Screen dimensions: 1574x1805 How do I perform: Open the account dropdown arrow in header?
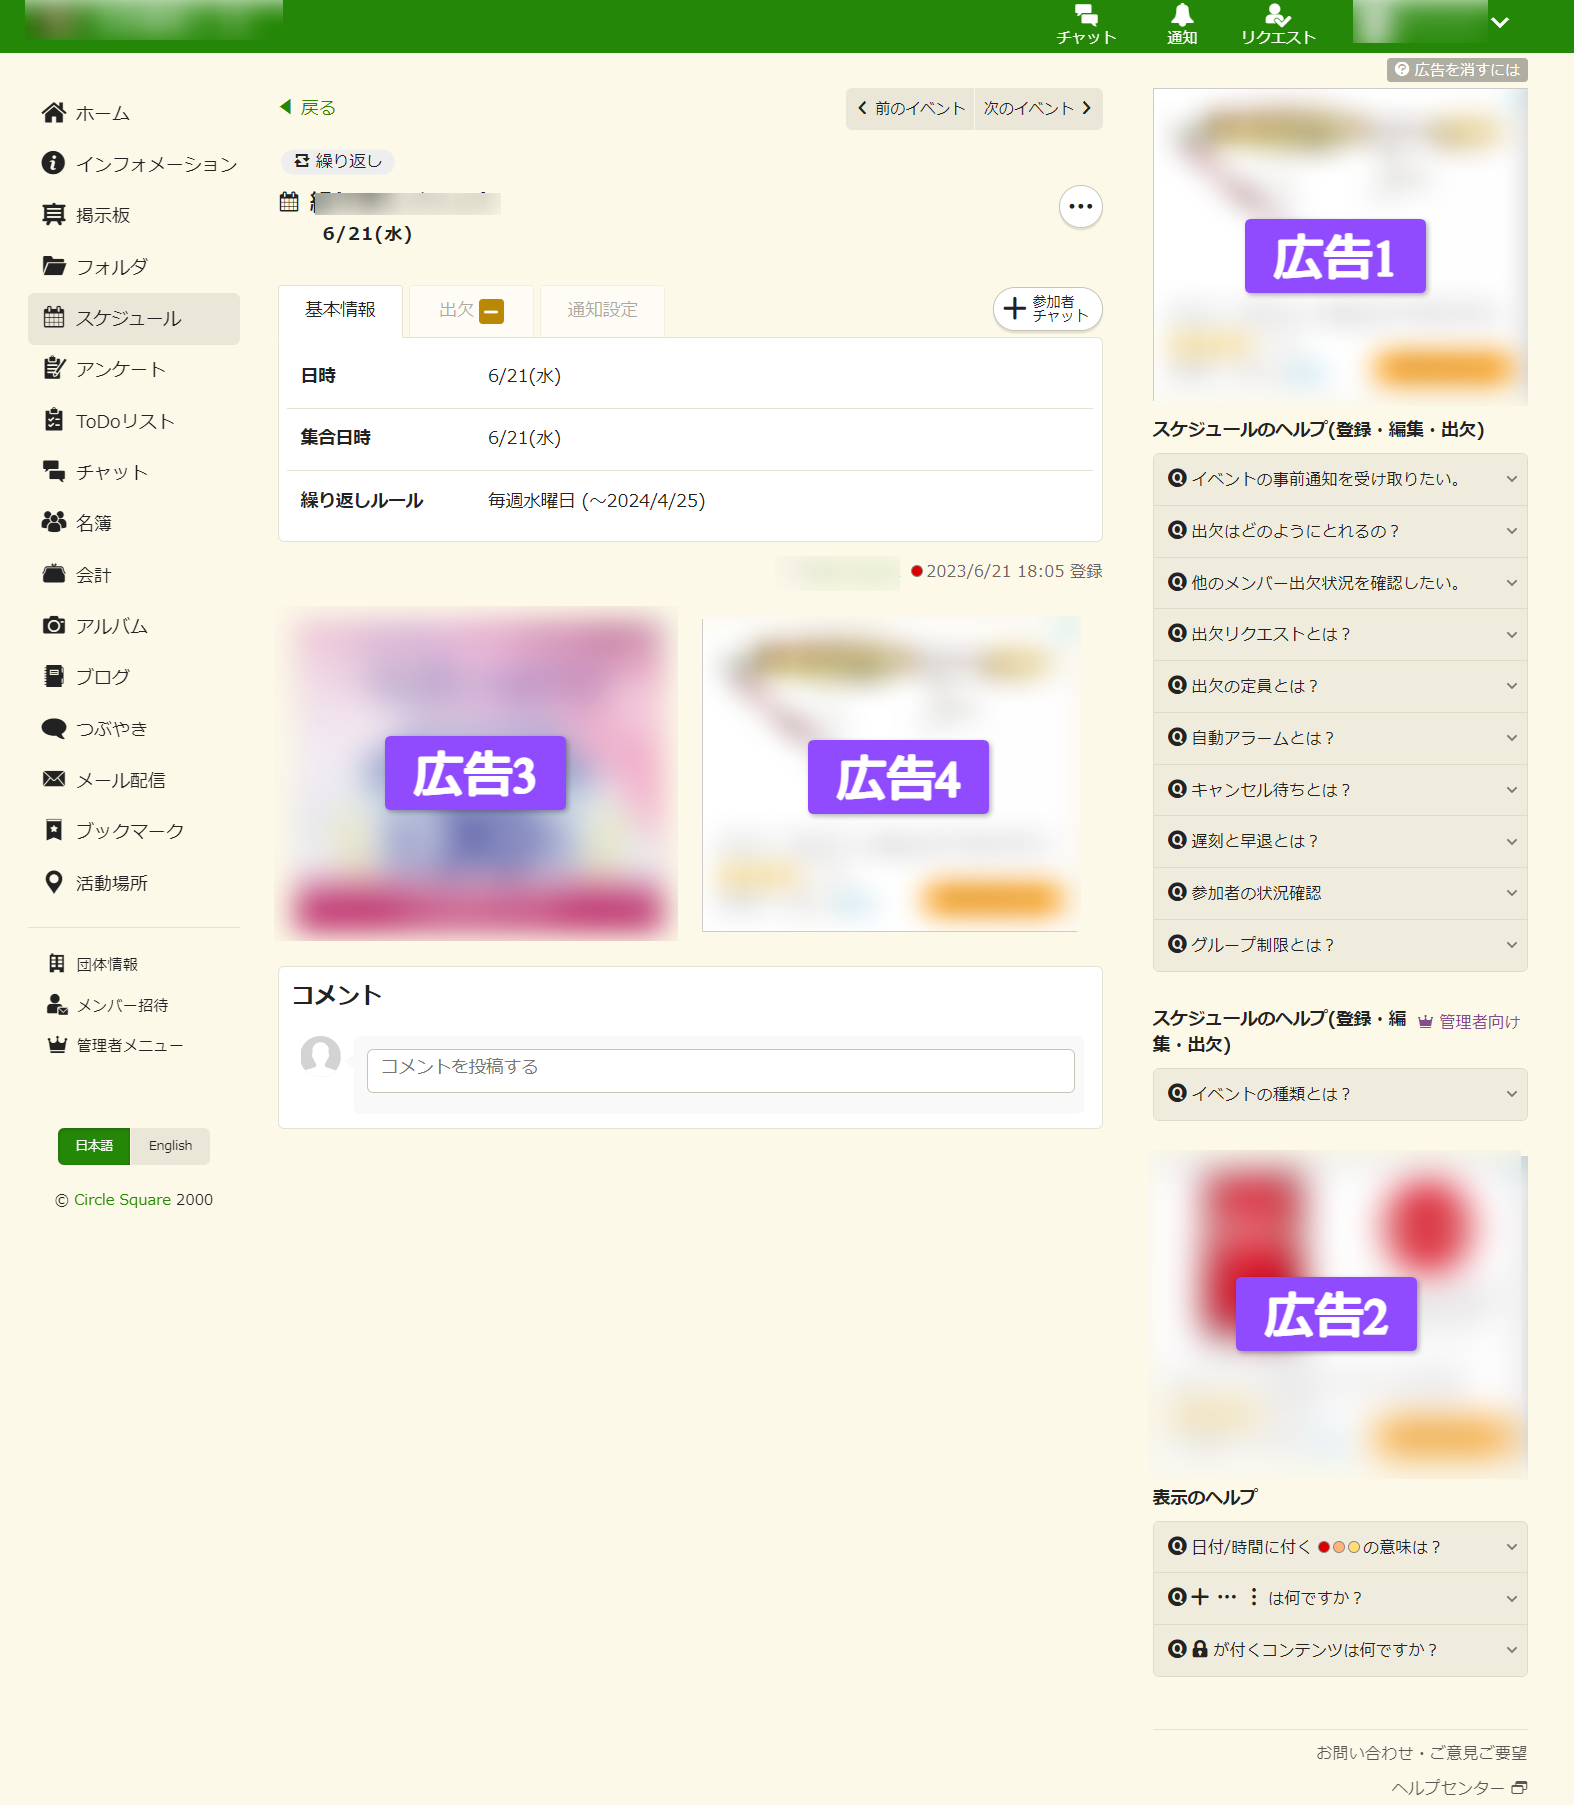(x=1499, y=22)
